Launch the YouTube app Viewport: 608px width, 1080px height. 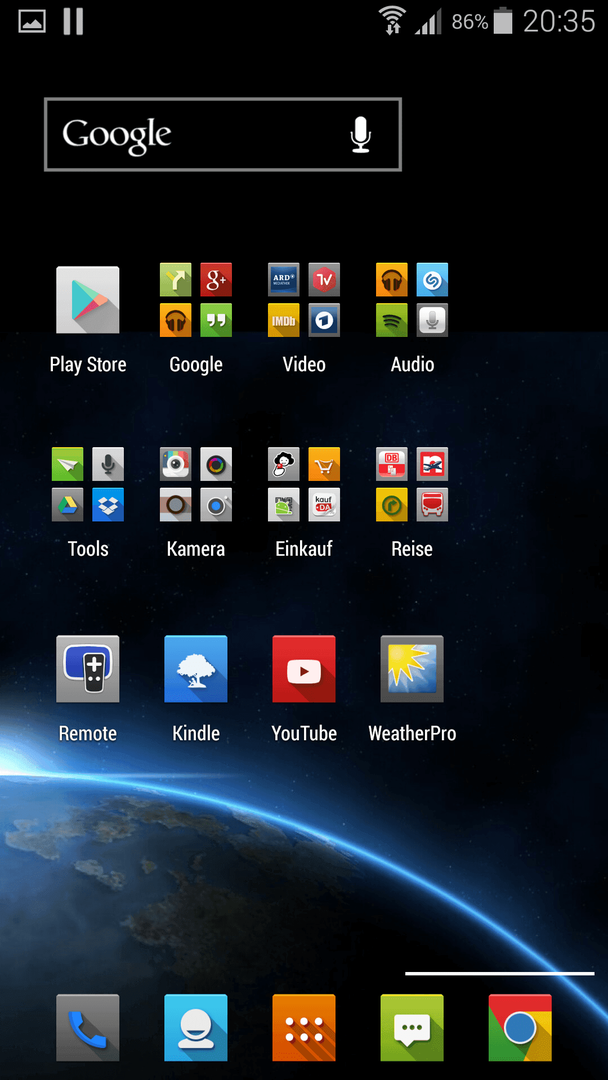(304, 669)
